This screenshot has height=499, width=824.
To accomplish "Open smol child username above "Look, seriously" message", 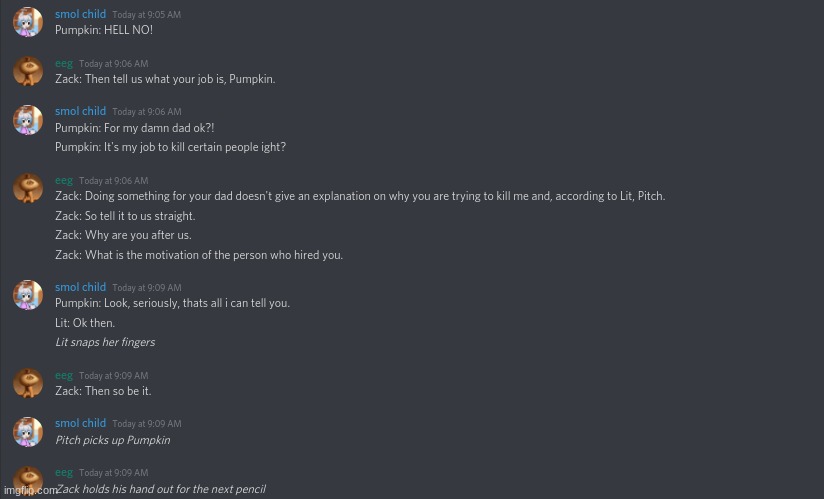I will click(80, 287).
